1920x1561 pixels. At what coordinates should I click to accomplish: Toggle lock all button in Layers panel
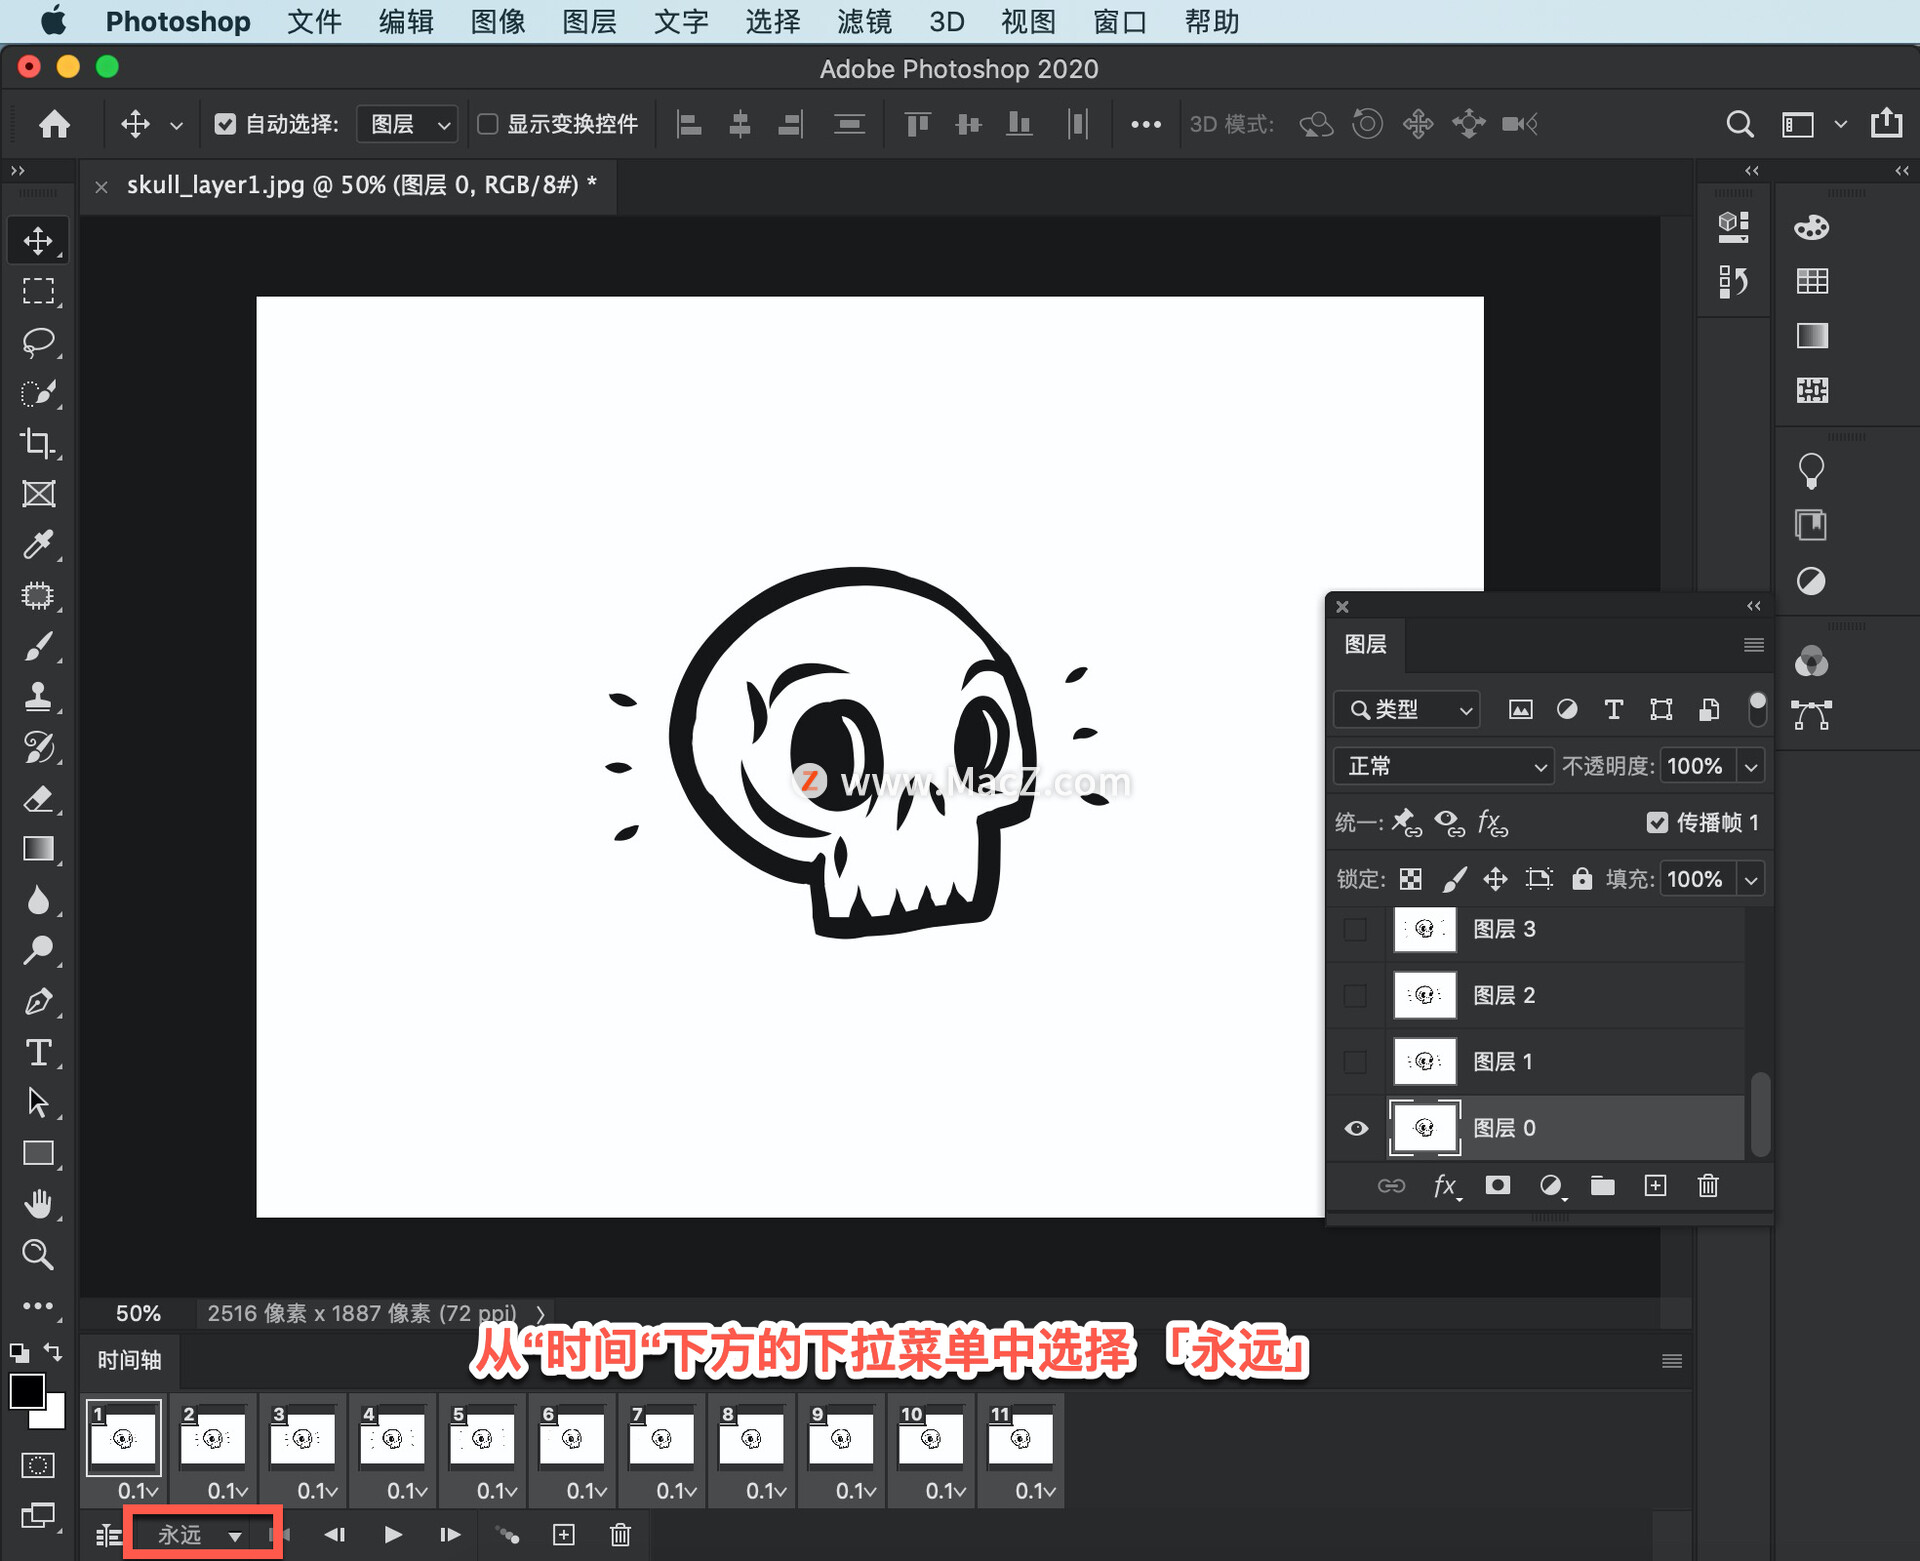coord(1581,879)
